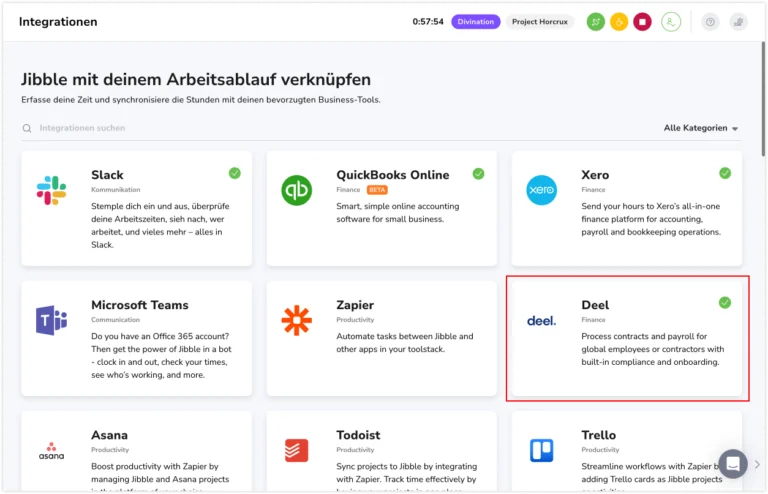Open the user profile avatar icon
Image resolution: width=768 pixels, height=494 pixels.
[x=671, y=22]
